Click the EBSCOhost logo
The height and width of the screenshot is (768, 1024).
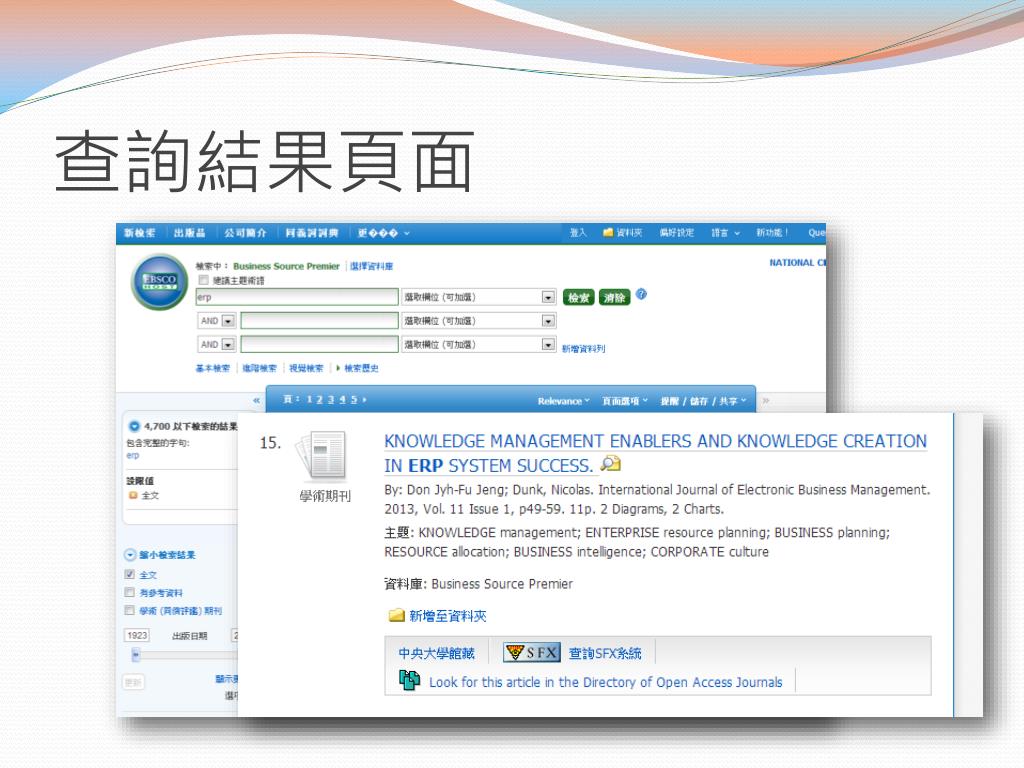(x=159, y=282)
